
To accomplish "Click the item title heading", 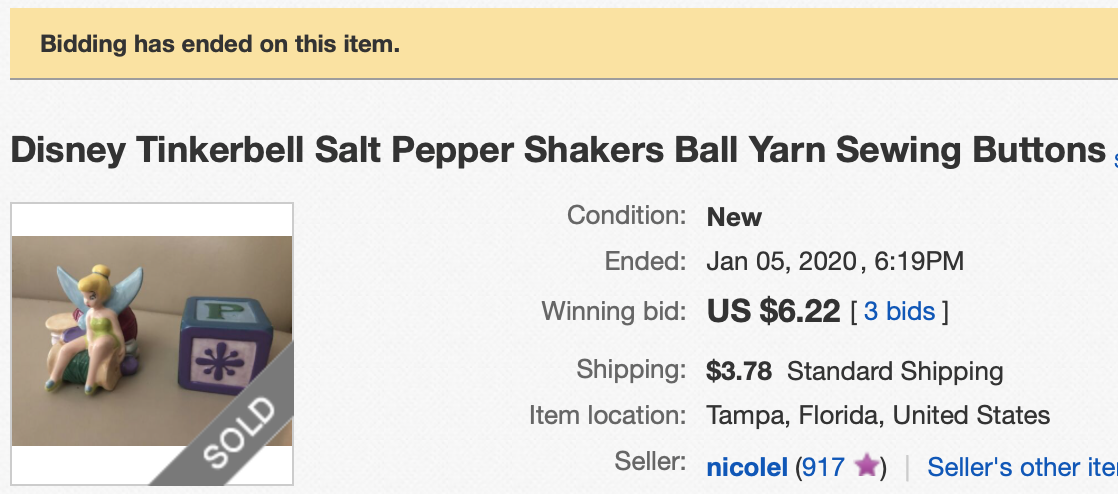I will [x=557, y=150].
